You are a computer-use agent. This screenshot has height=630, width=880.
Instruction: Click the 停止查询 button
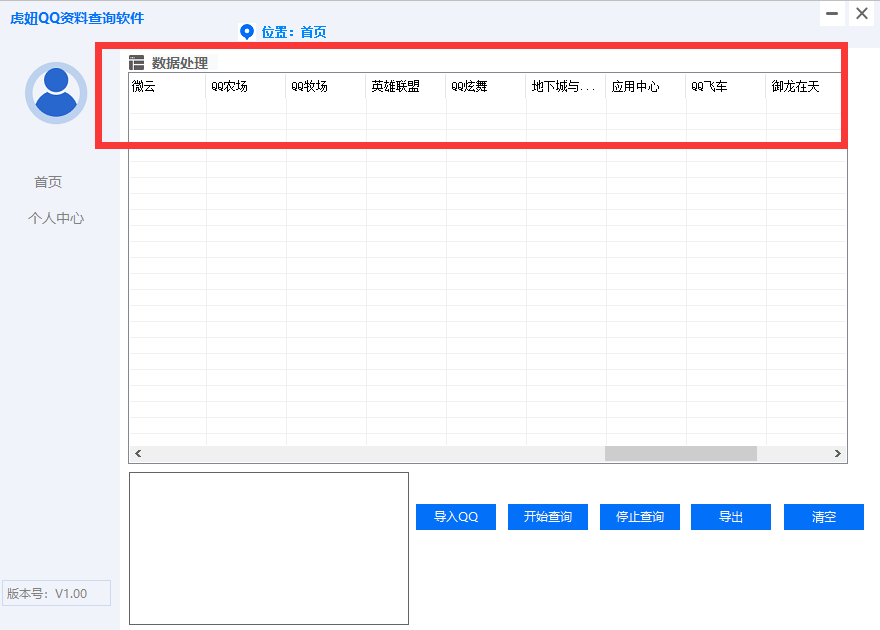pyautogui.click(x=640, y=517)
